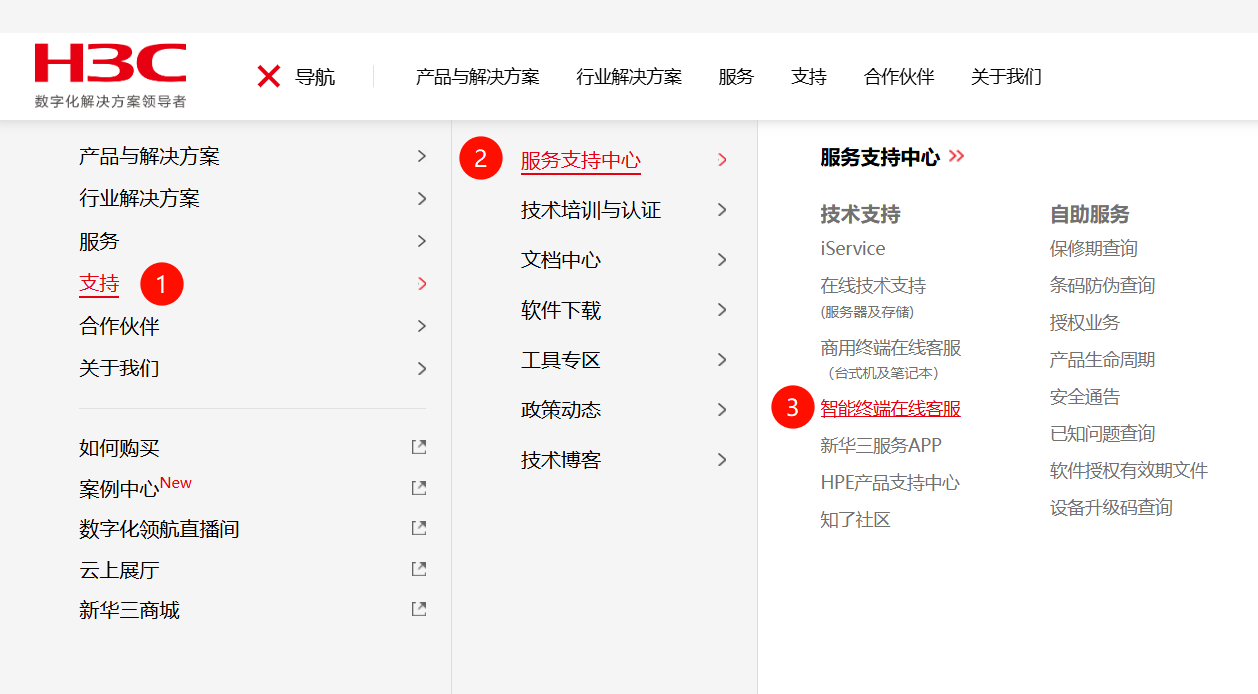Click 数字化解决方案领导者 tagline text
This screenshot has width=1258, height=694.
[110, 101]
